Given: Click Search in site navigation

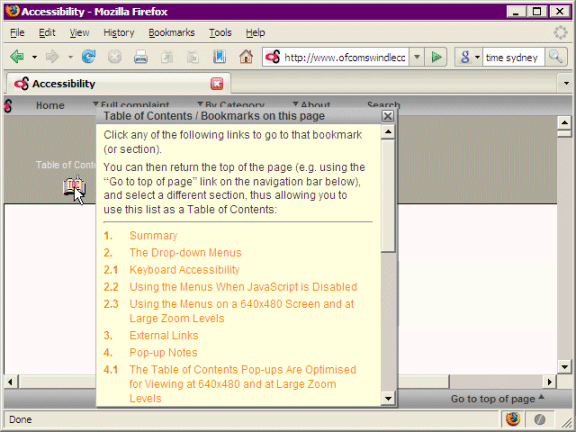Looking at the screenshot, I should point(384,104).
